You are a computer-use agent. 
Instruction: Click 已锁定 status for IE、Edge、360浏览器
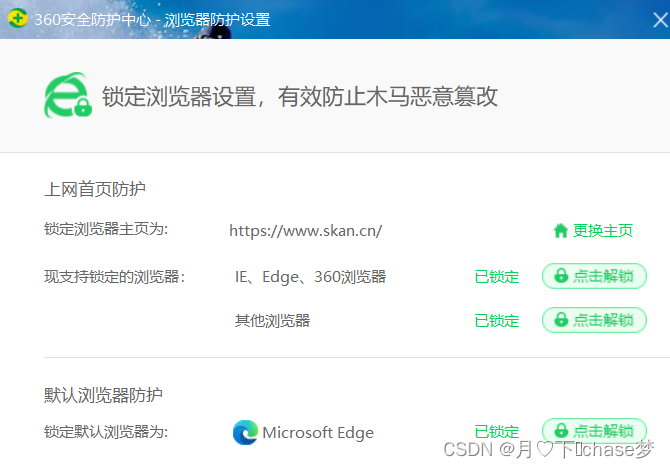pyautogui.click(x=497, y=277)
